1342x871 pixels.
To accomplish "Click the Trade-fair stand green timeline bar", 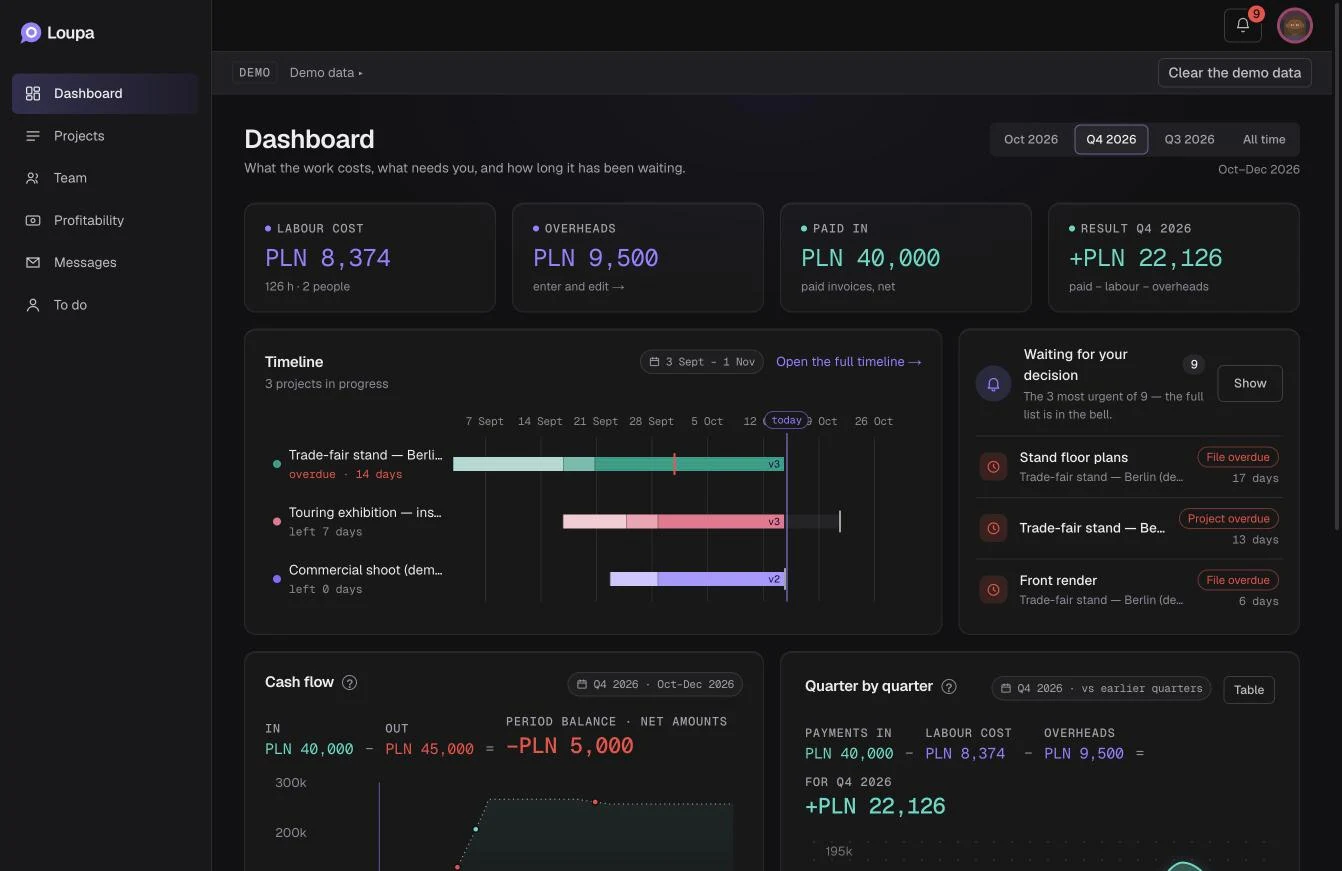I will point(618,464).
